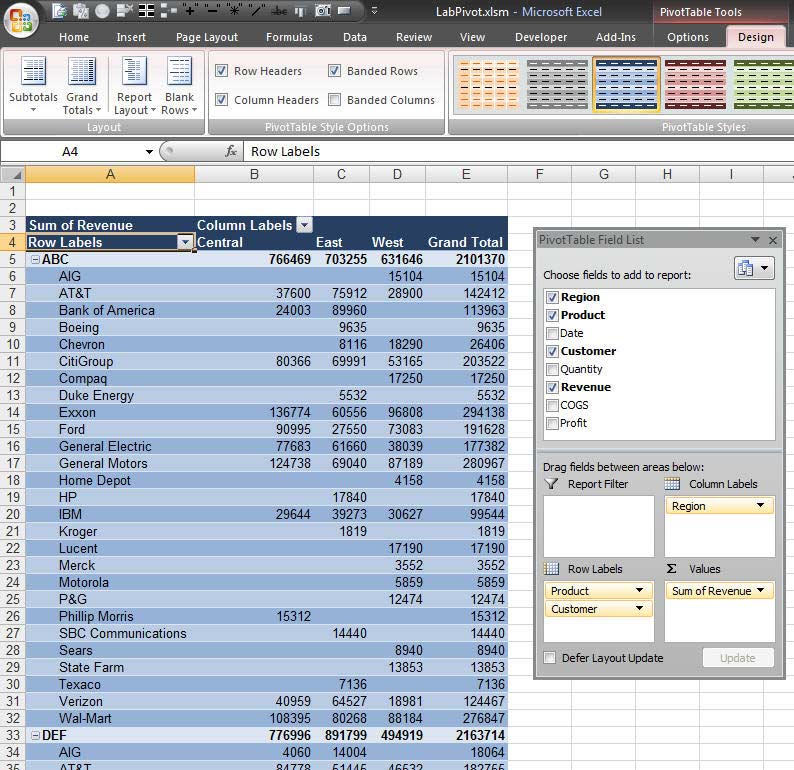
Task: Click the Grand Totals icon
Action: (81, 74)
